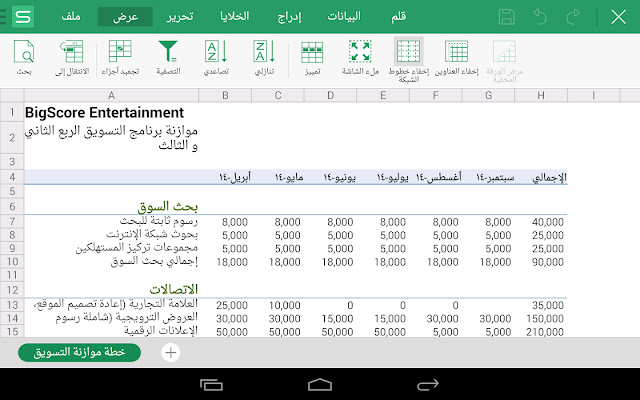The image size is (640, 400).
Task: Select column H header
Action: coord(541,96)
